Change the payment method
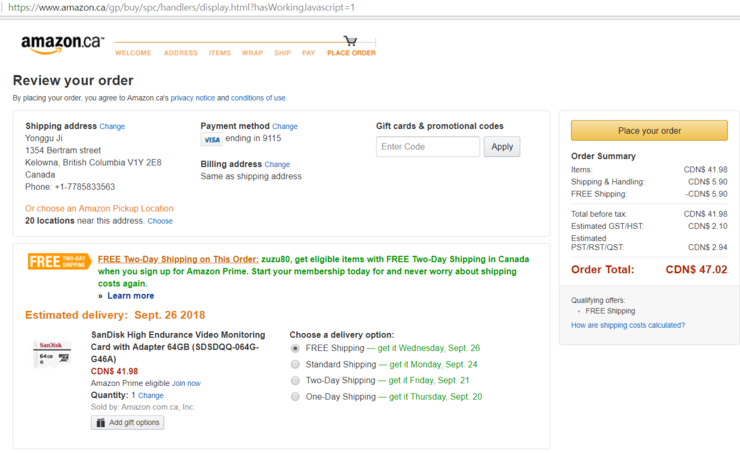 point(285,126)
